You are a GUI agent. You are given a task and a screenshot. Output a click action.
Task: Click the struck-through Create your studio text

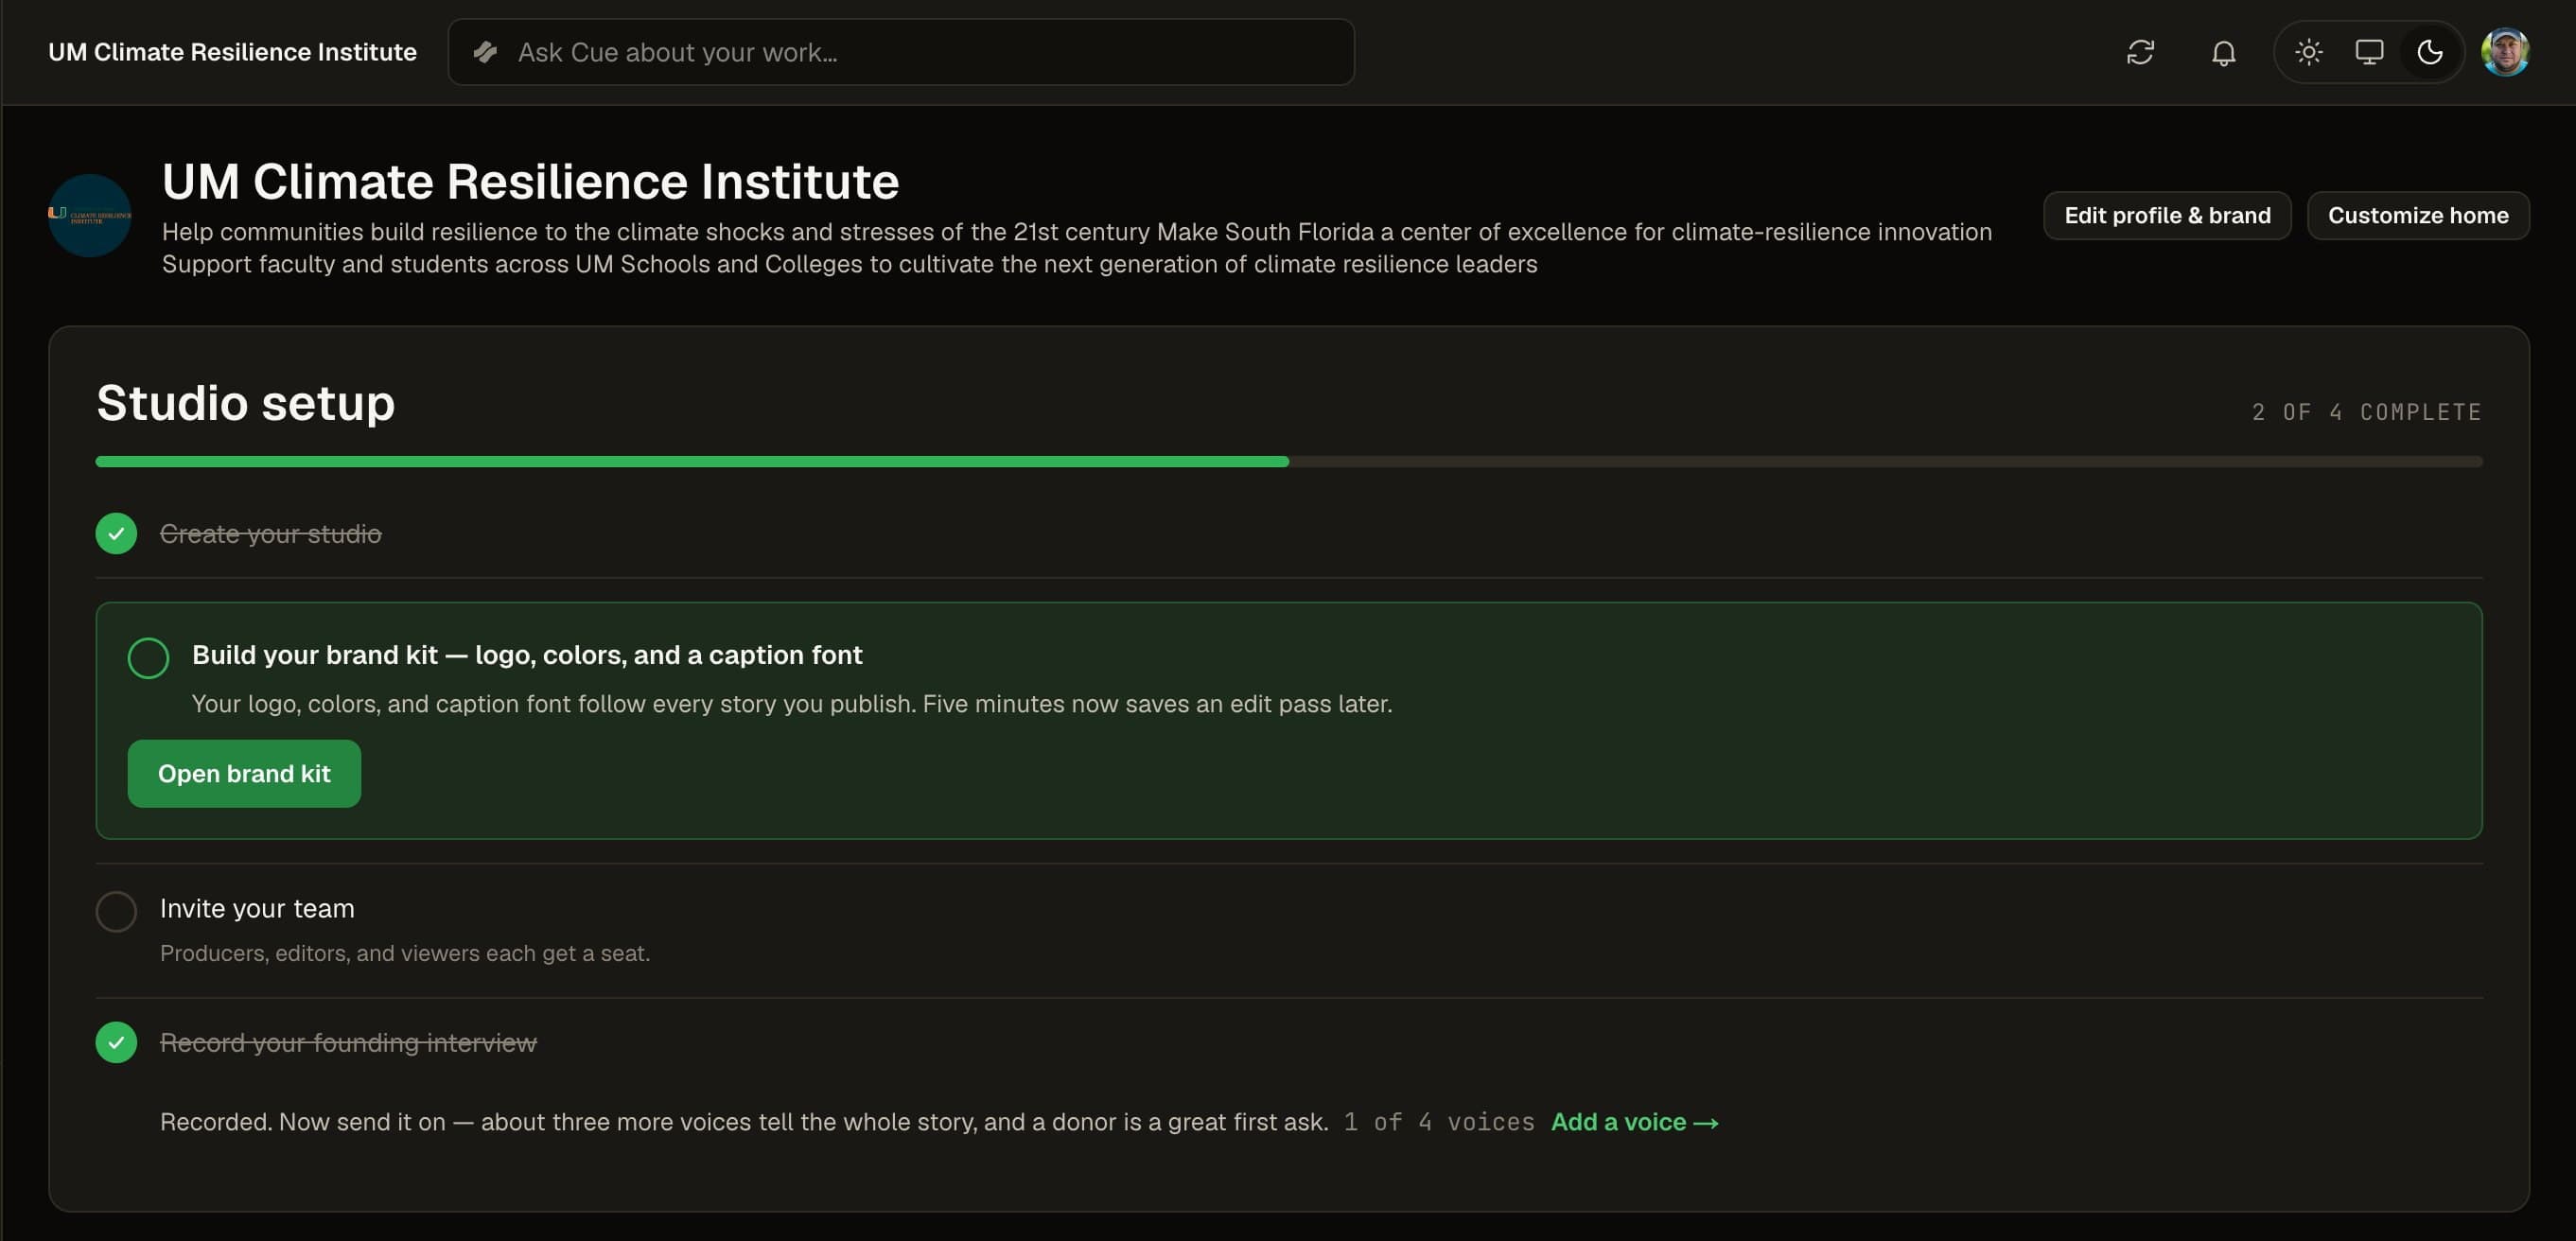[271, 534]
